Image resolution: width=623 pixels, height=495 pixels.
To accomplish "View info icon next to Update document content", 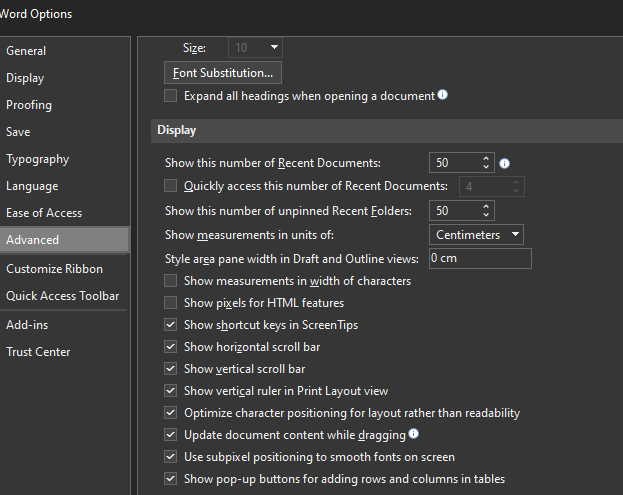I will [x=413, y=433].
